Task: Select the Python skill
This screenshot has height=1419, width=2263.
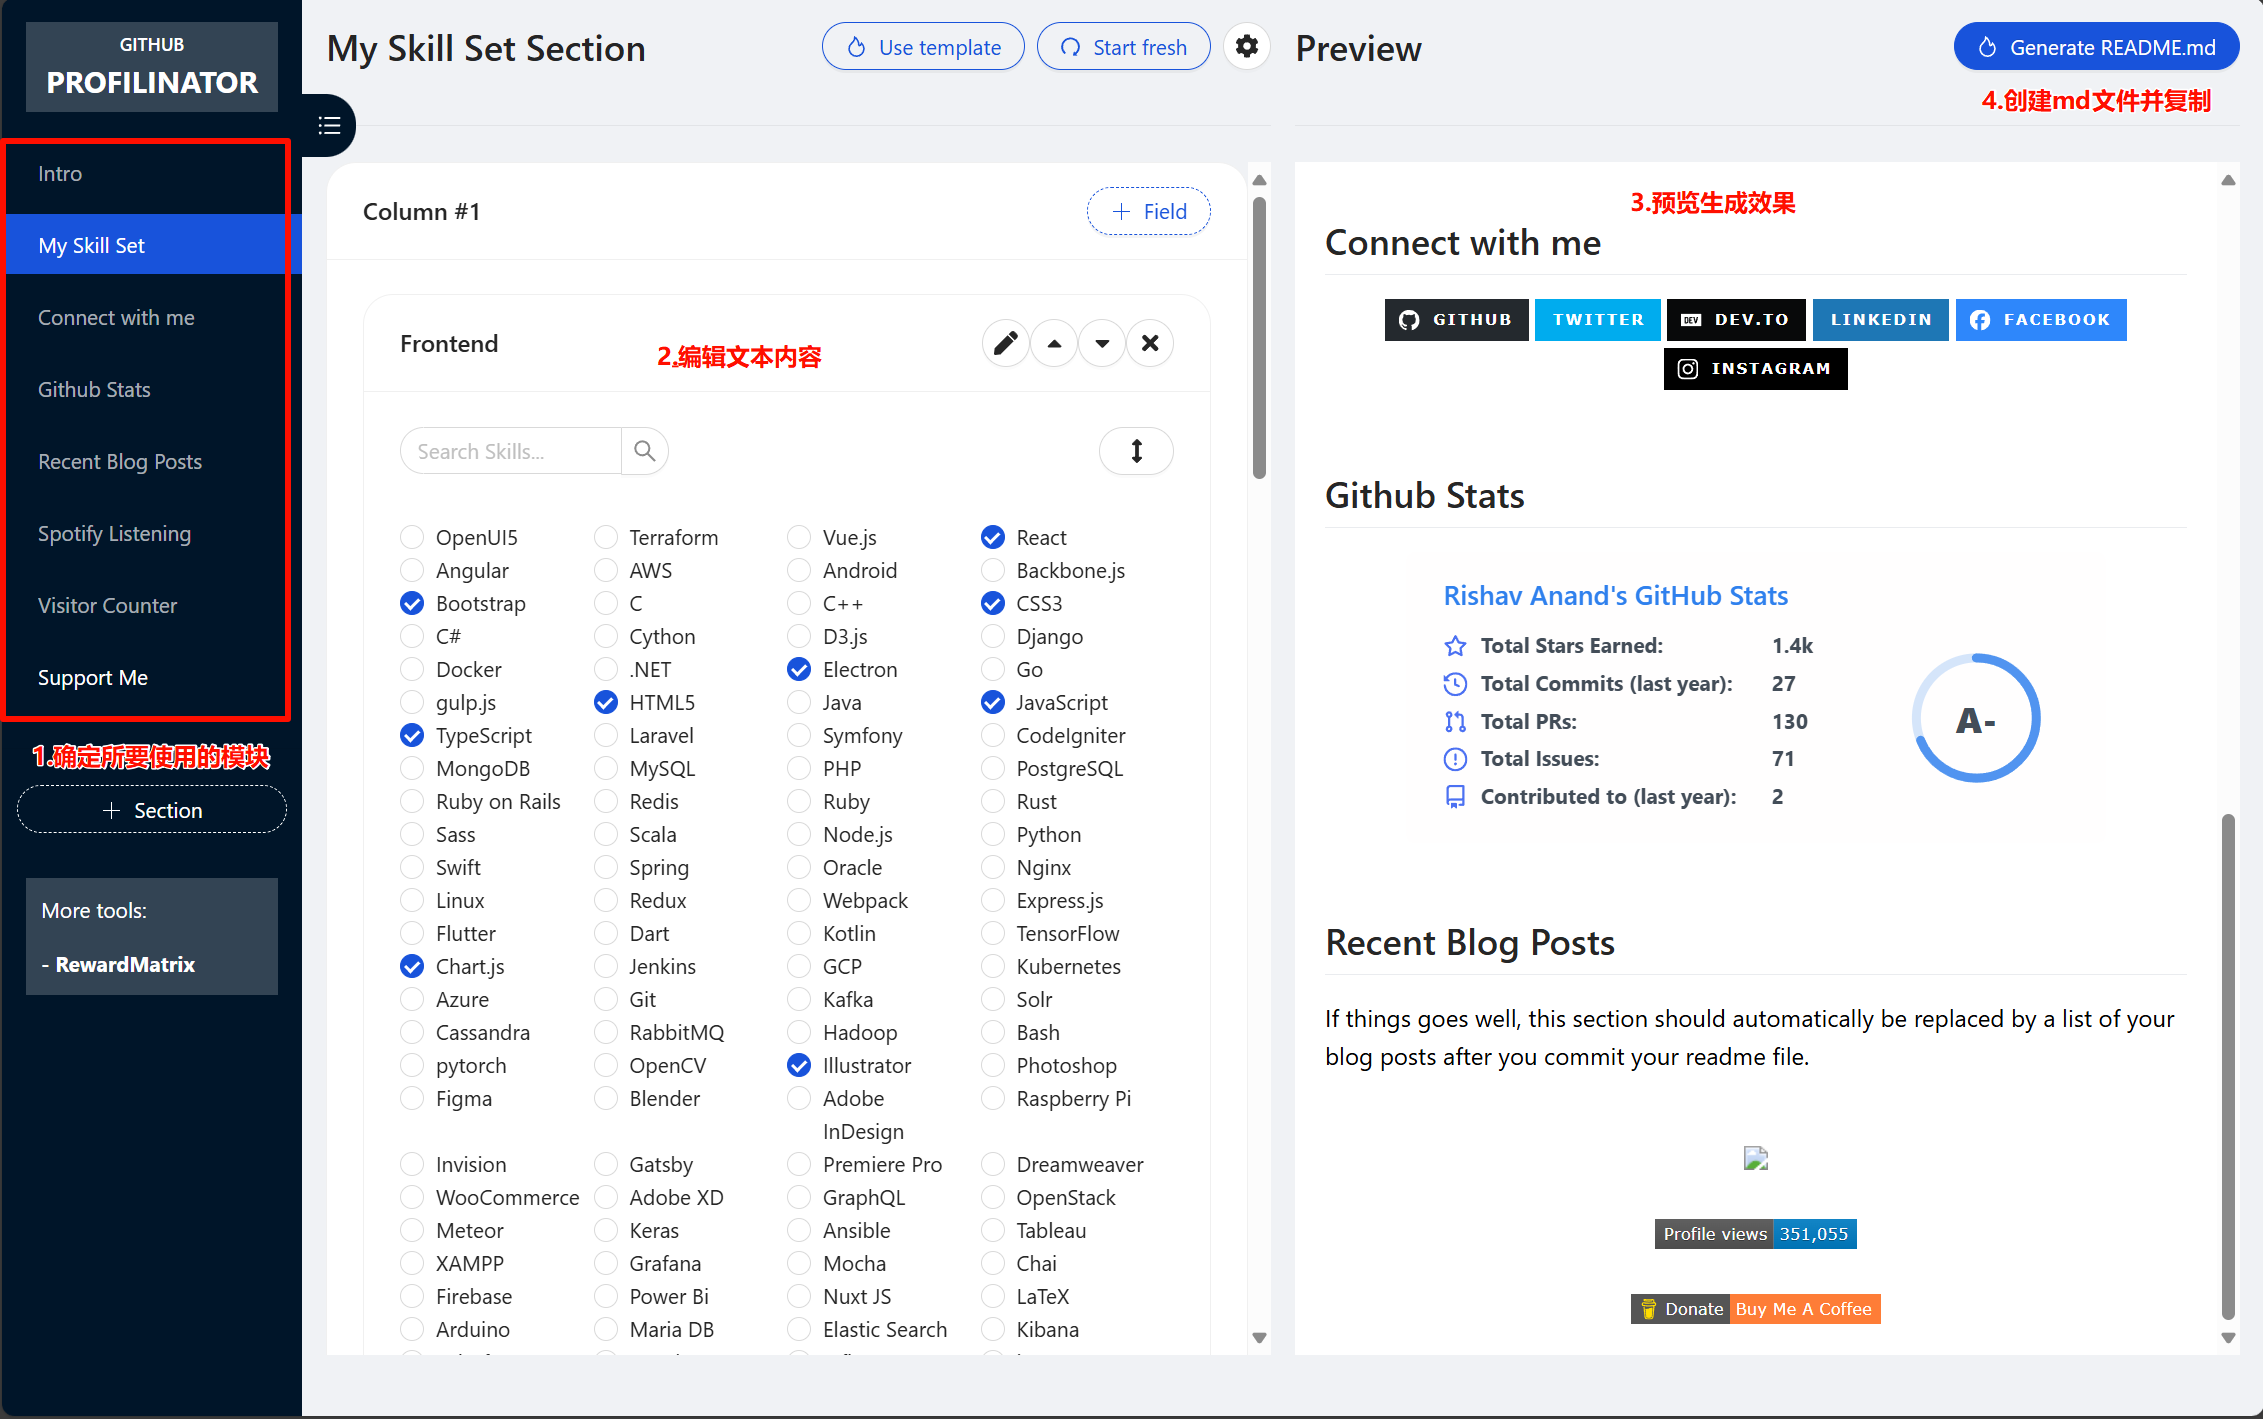Action: tap(992, 834)
